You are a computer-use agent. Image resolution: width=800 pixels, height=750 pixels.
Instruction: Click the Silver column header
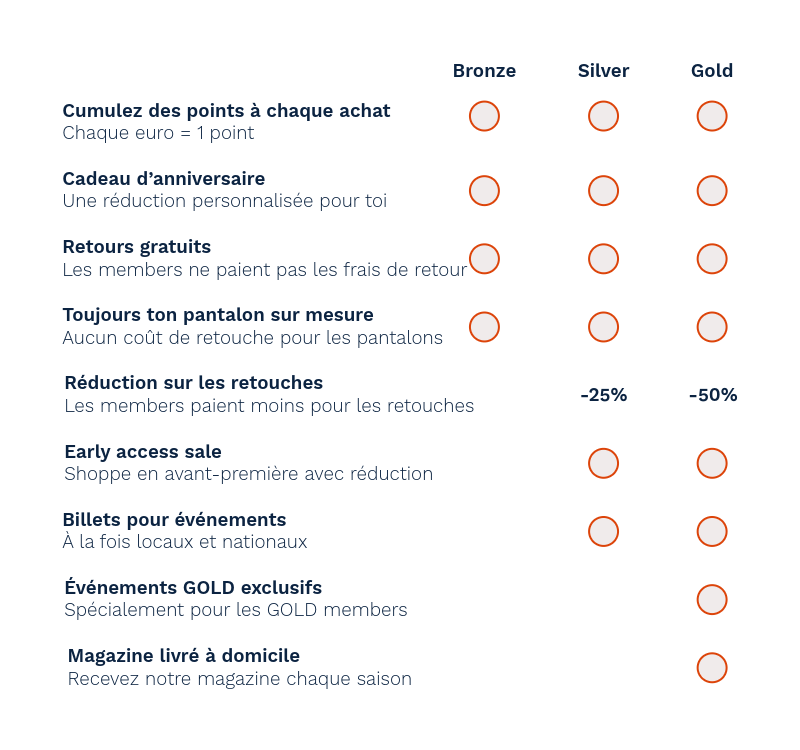coord(603,71)
